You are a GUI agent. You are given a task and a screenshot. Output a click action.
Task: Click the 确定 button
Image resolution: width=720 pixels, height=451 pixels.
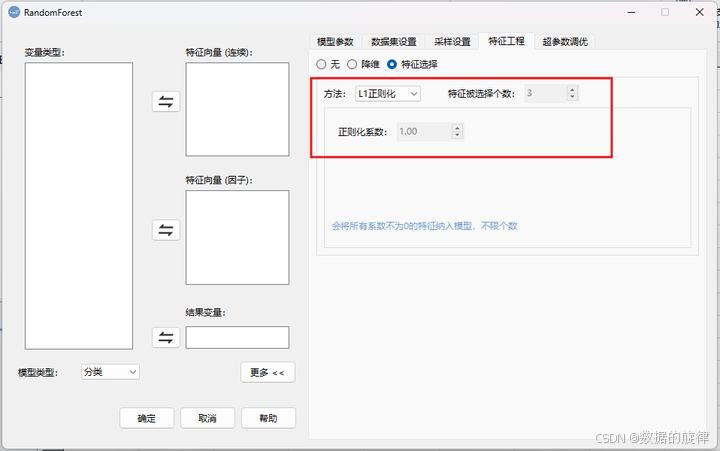coord(147,418)
